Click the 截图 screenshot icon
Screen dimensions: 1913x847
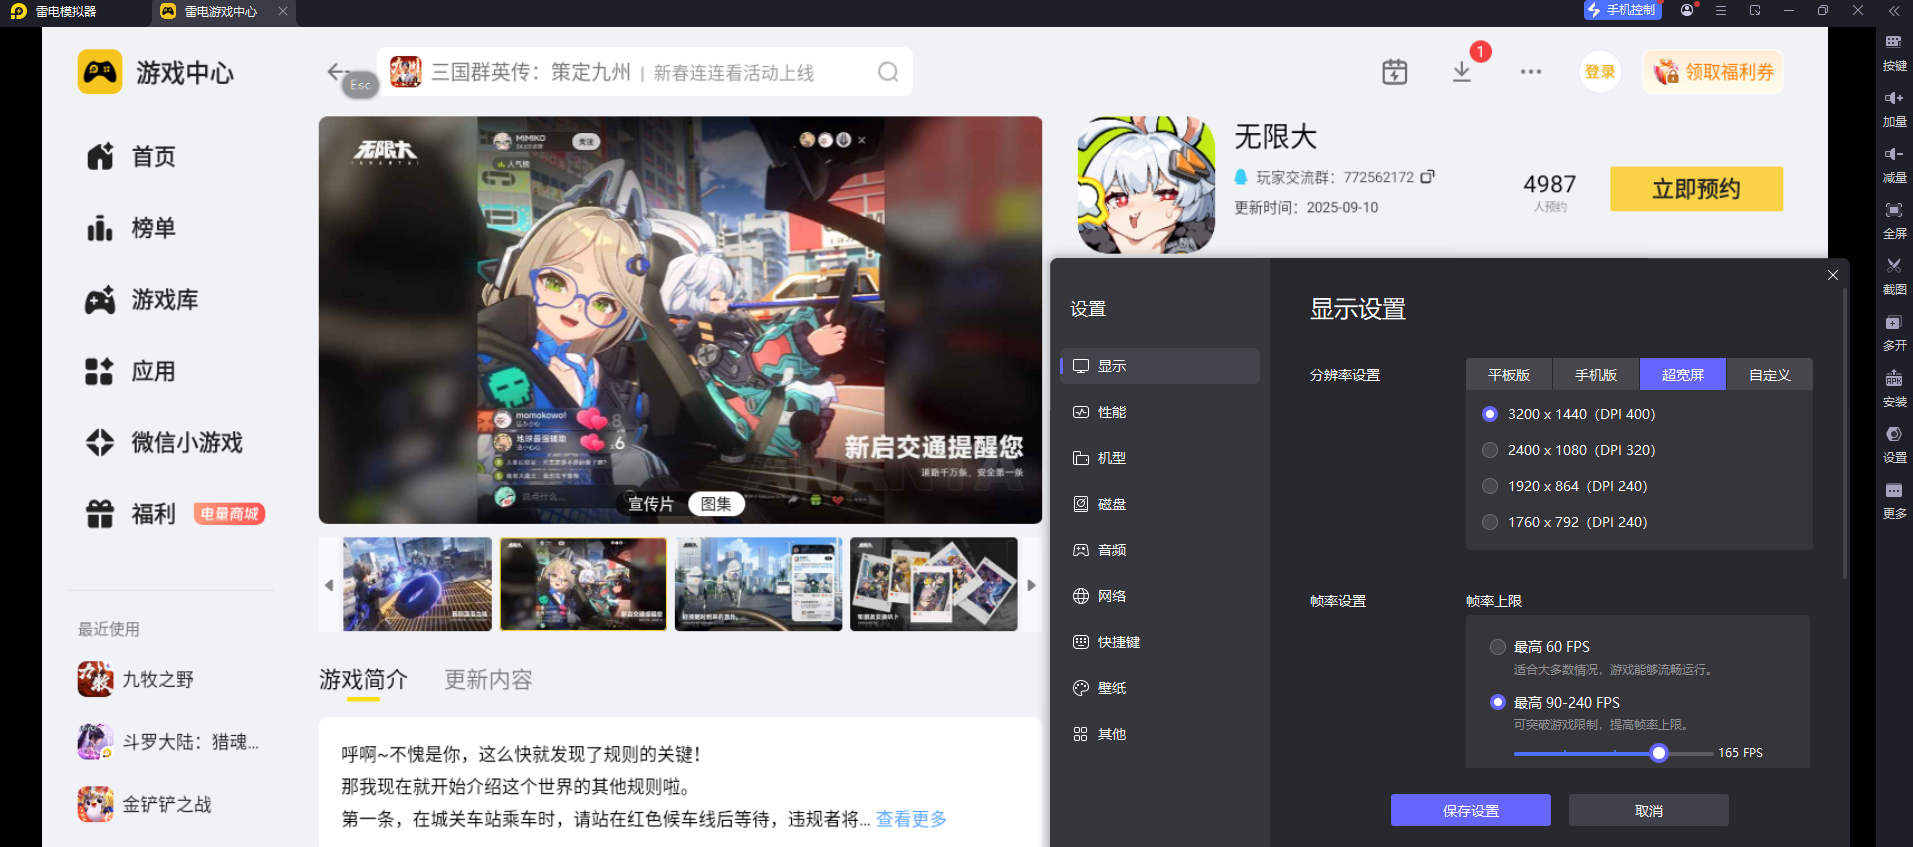coord(1894,276)
